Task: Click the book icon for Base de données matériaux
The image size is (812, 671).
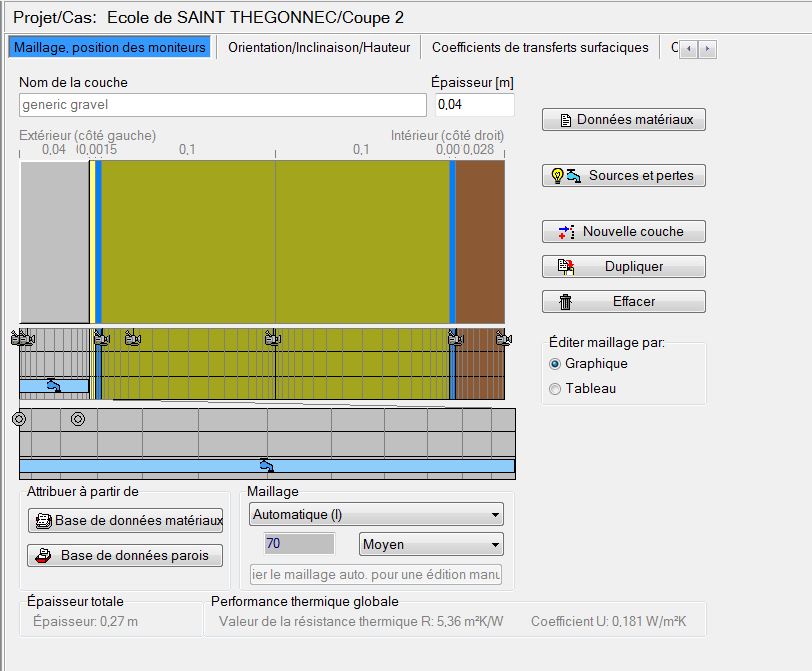Action: pyautogui.click(x=43, y=521)
